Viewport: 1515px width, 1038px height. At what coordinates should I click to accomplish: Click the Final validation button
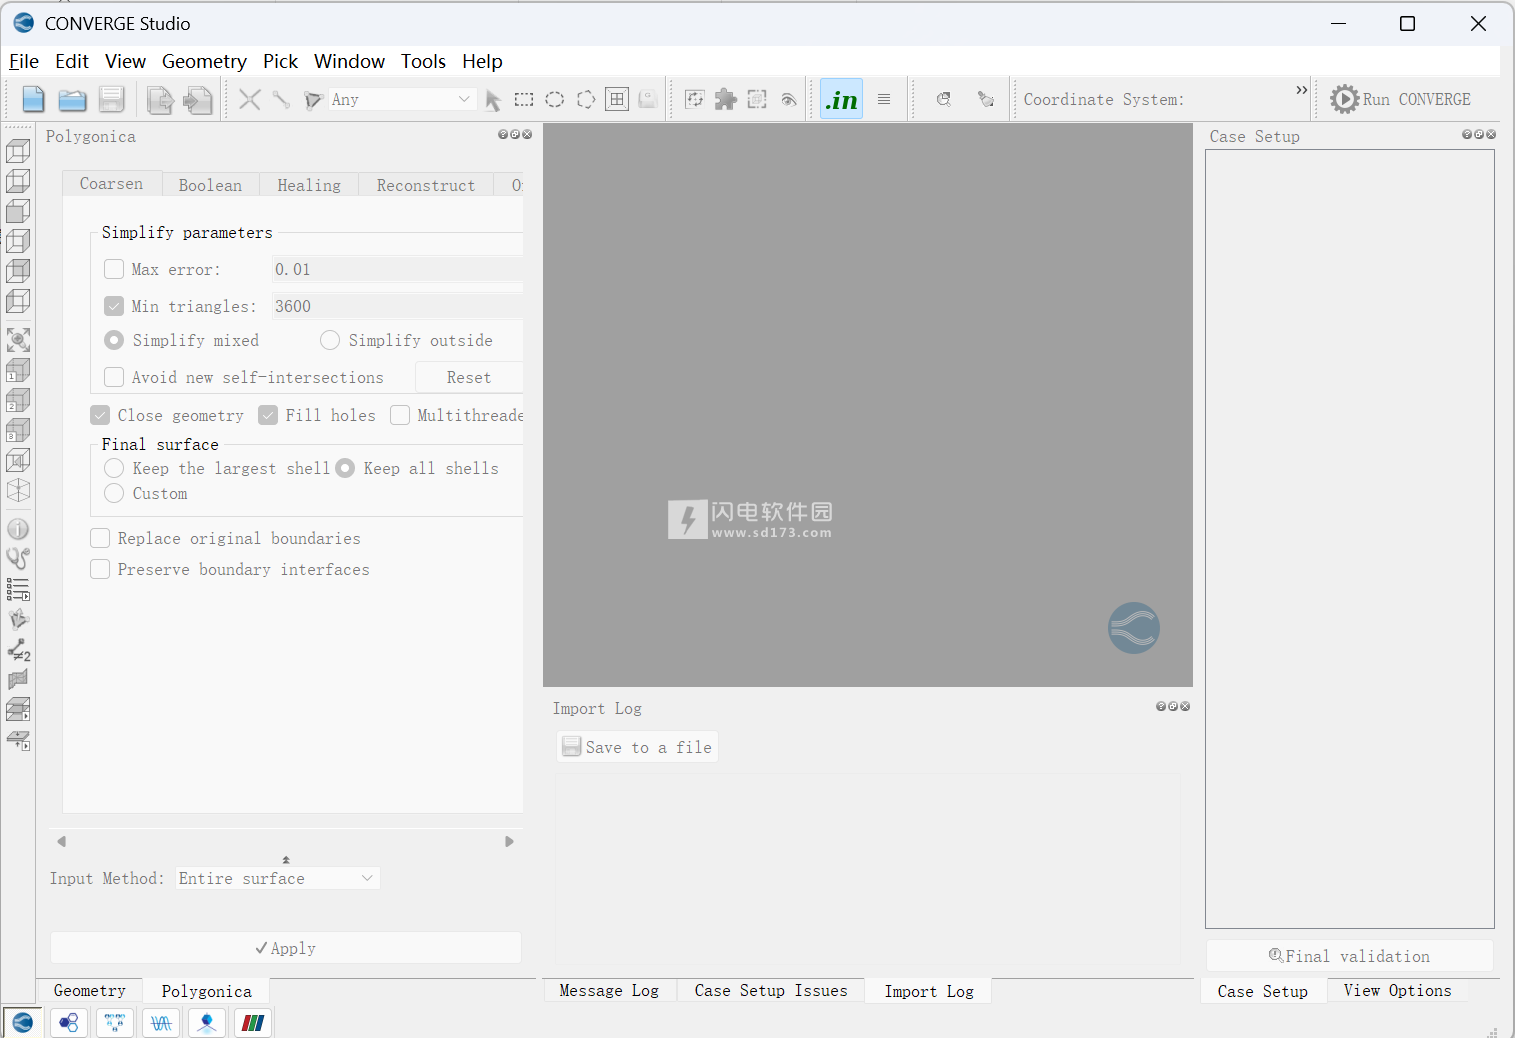coord(1349,956)
